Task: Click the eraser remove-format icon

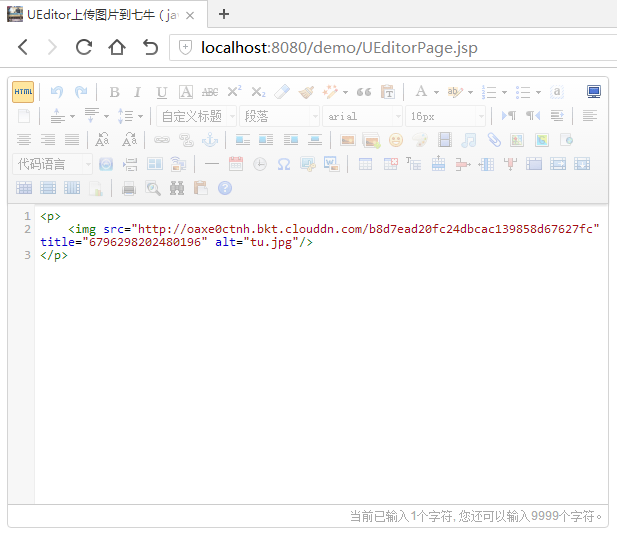Action: (282, 92)
